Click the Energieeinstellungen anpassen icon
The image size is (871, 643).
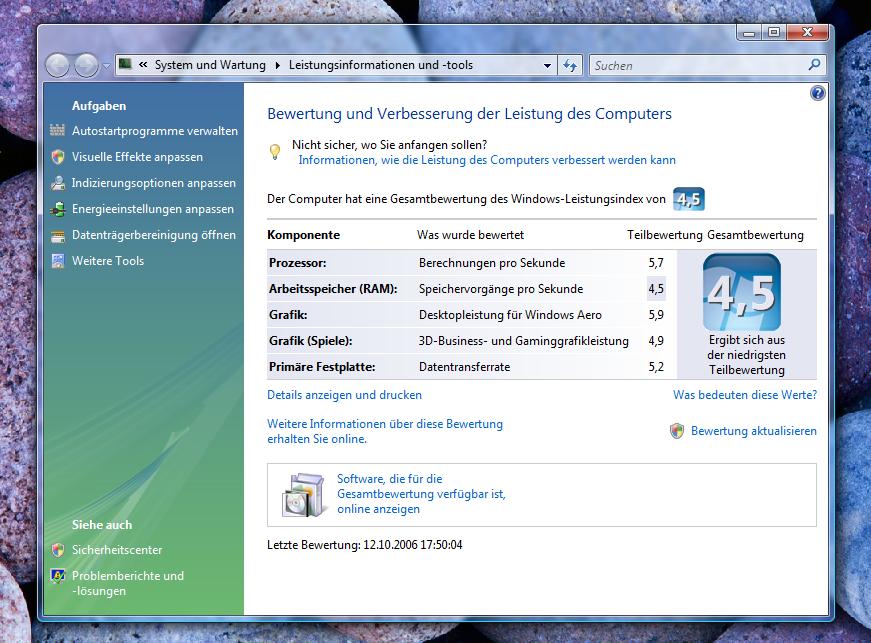point(57,209)
